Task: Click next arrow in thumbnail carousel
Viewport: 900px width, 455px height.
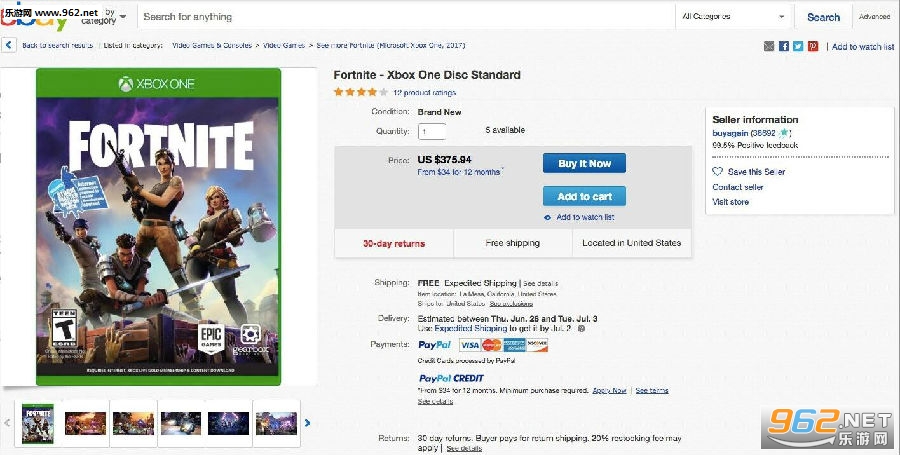Action: click(x=307, y=423)
